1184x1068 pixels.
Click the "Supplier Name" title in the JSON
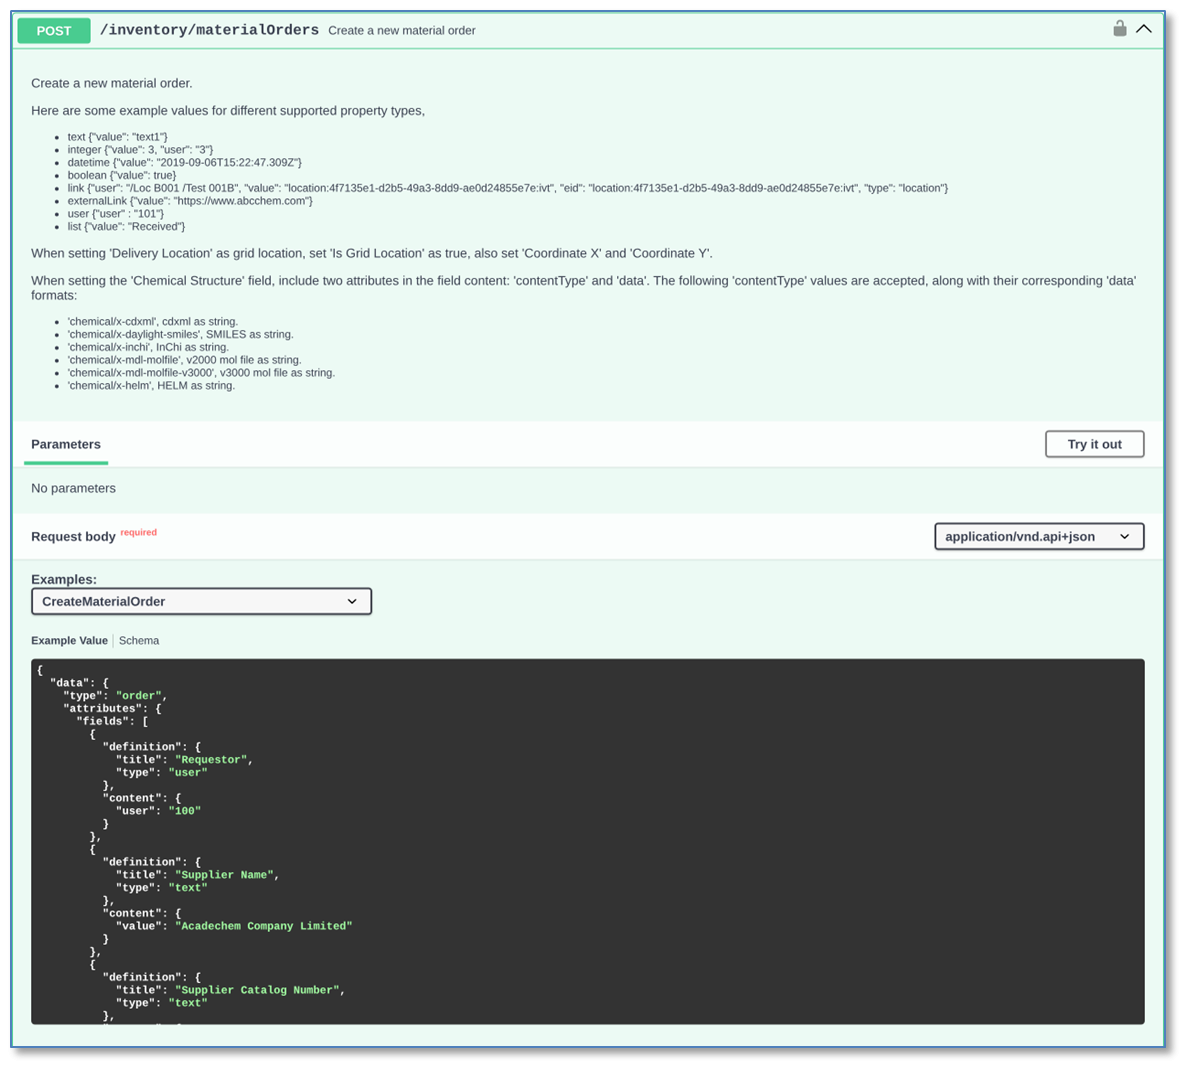[x=224, y=875]
